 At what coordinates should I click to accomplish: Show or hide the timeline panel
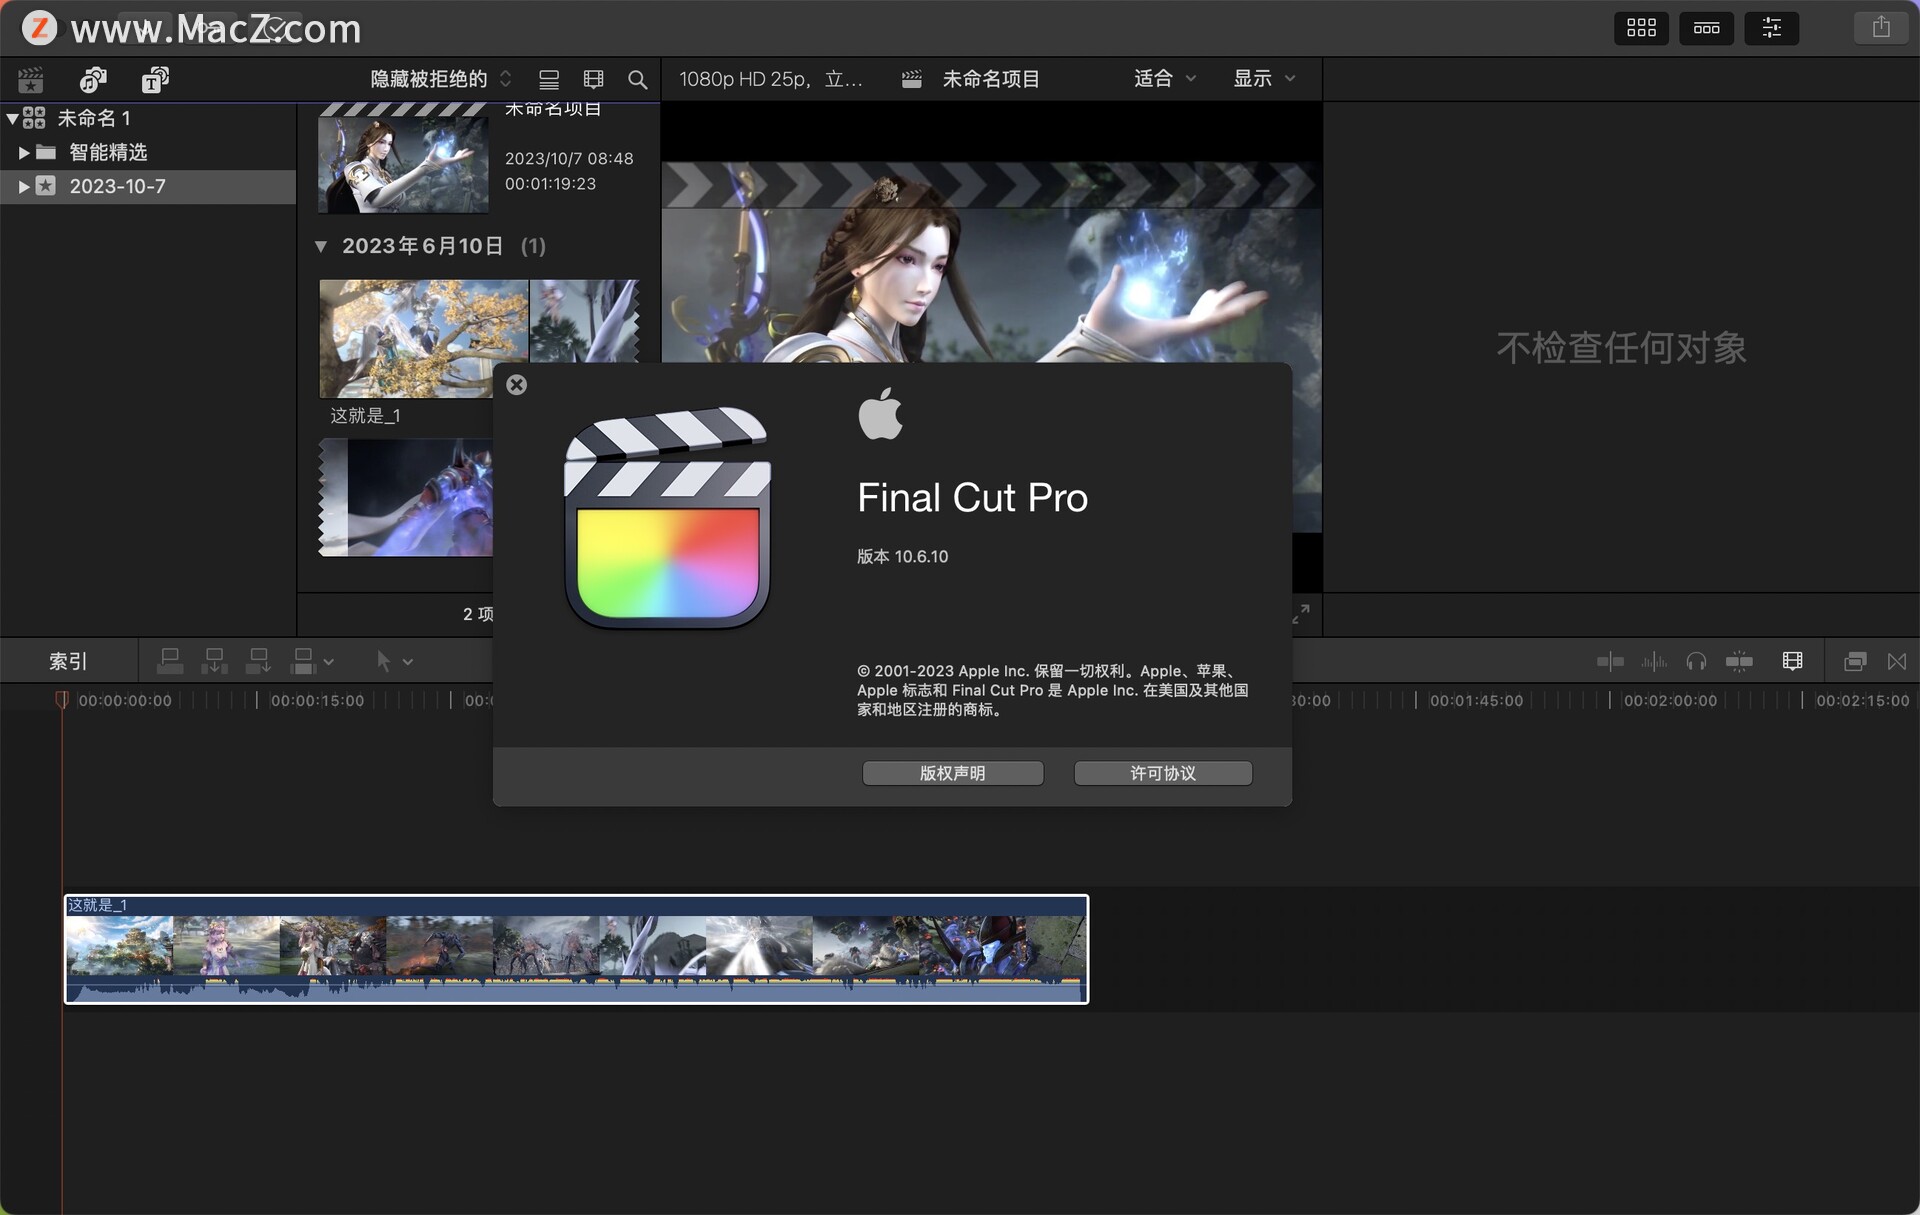coord(1706,28)
